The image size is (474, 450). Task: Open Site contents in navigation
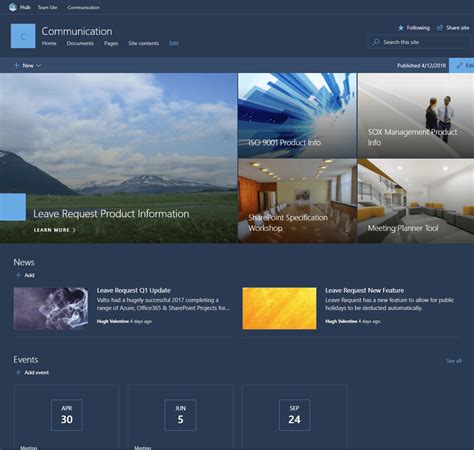pos(144,43)
